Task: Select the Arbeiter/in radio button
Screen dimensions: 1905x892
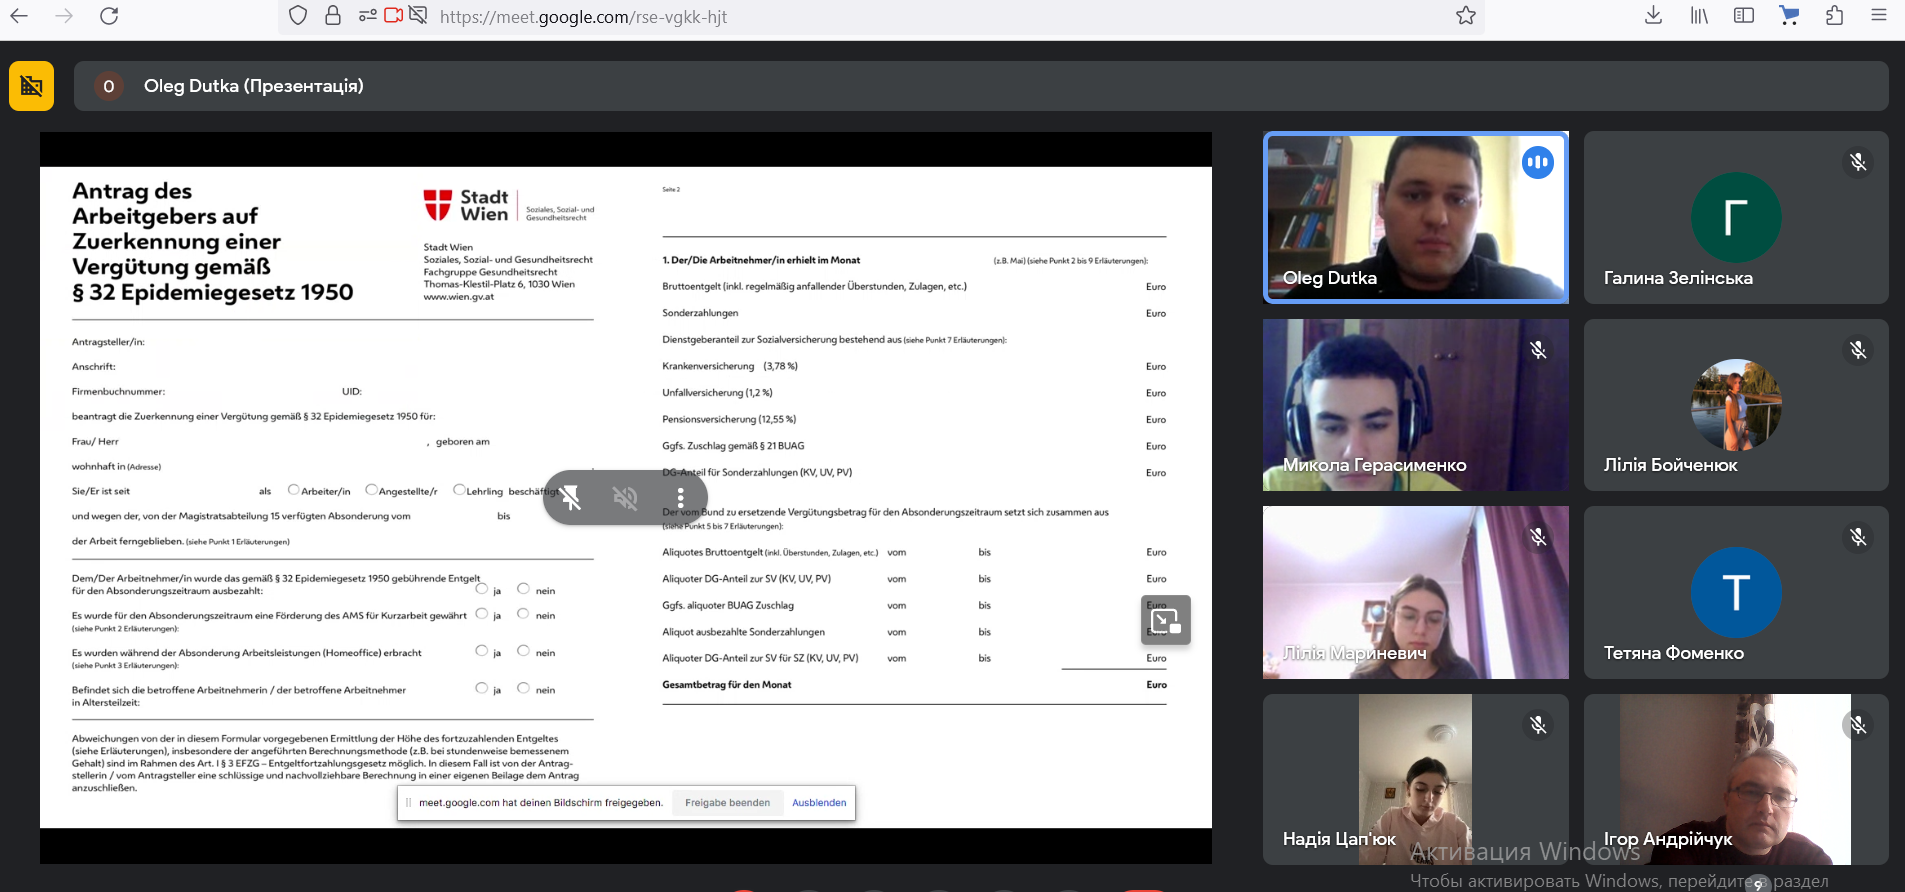Action: (293, 490)
